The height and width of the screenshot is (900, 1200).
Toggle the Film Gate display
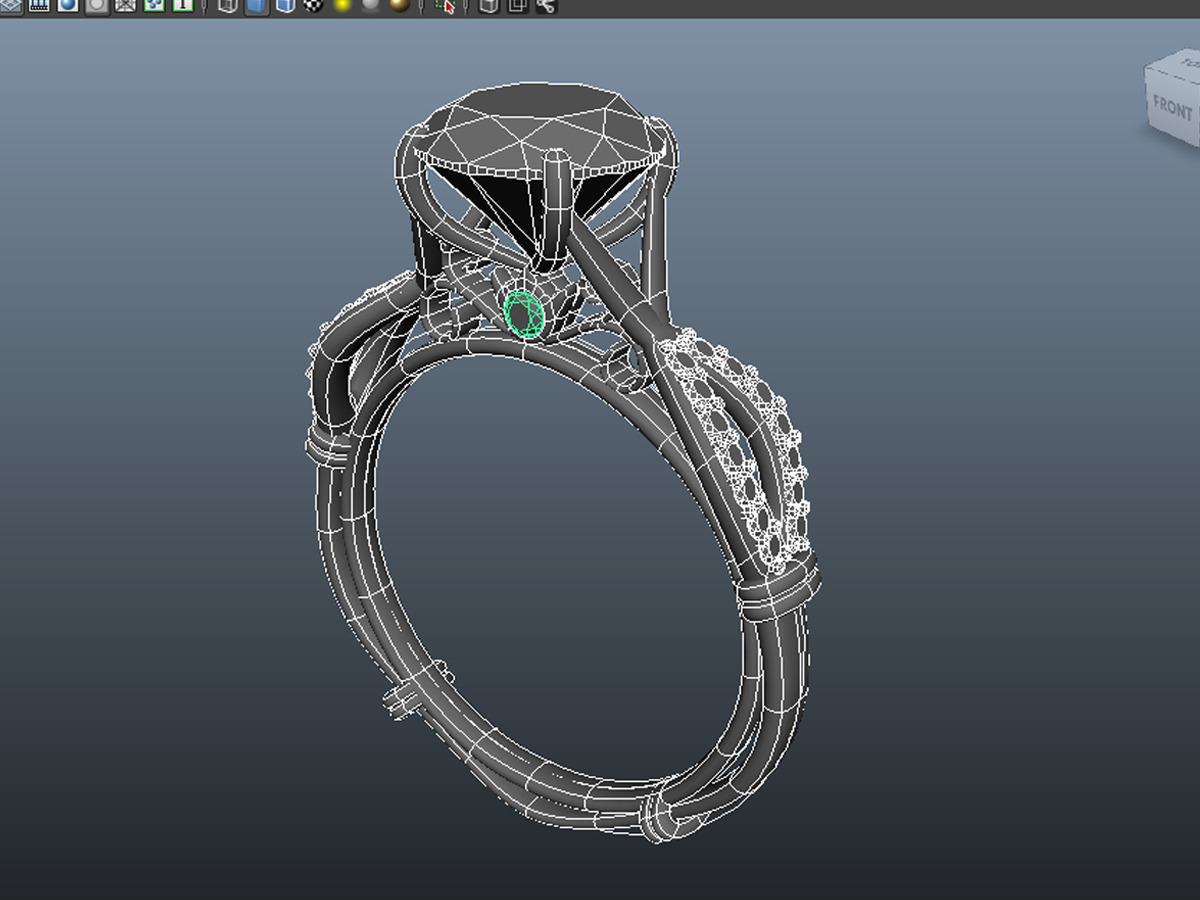(39, 5)
